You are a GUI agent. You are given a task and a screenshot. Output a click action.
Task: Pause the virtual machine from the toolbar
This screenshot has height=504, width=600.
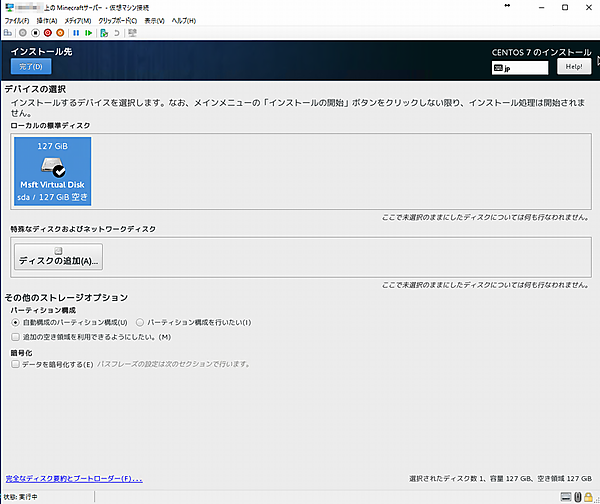(76, 32)
